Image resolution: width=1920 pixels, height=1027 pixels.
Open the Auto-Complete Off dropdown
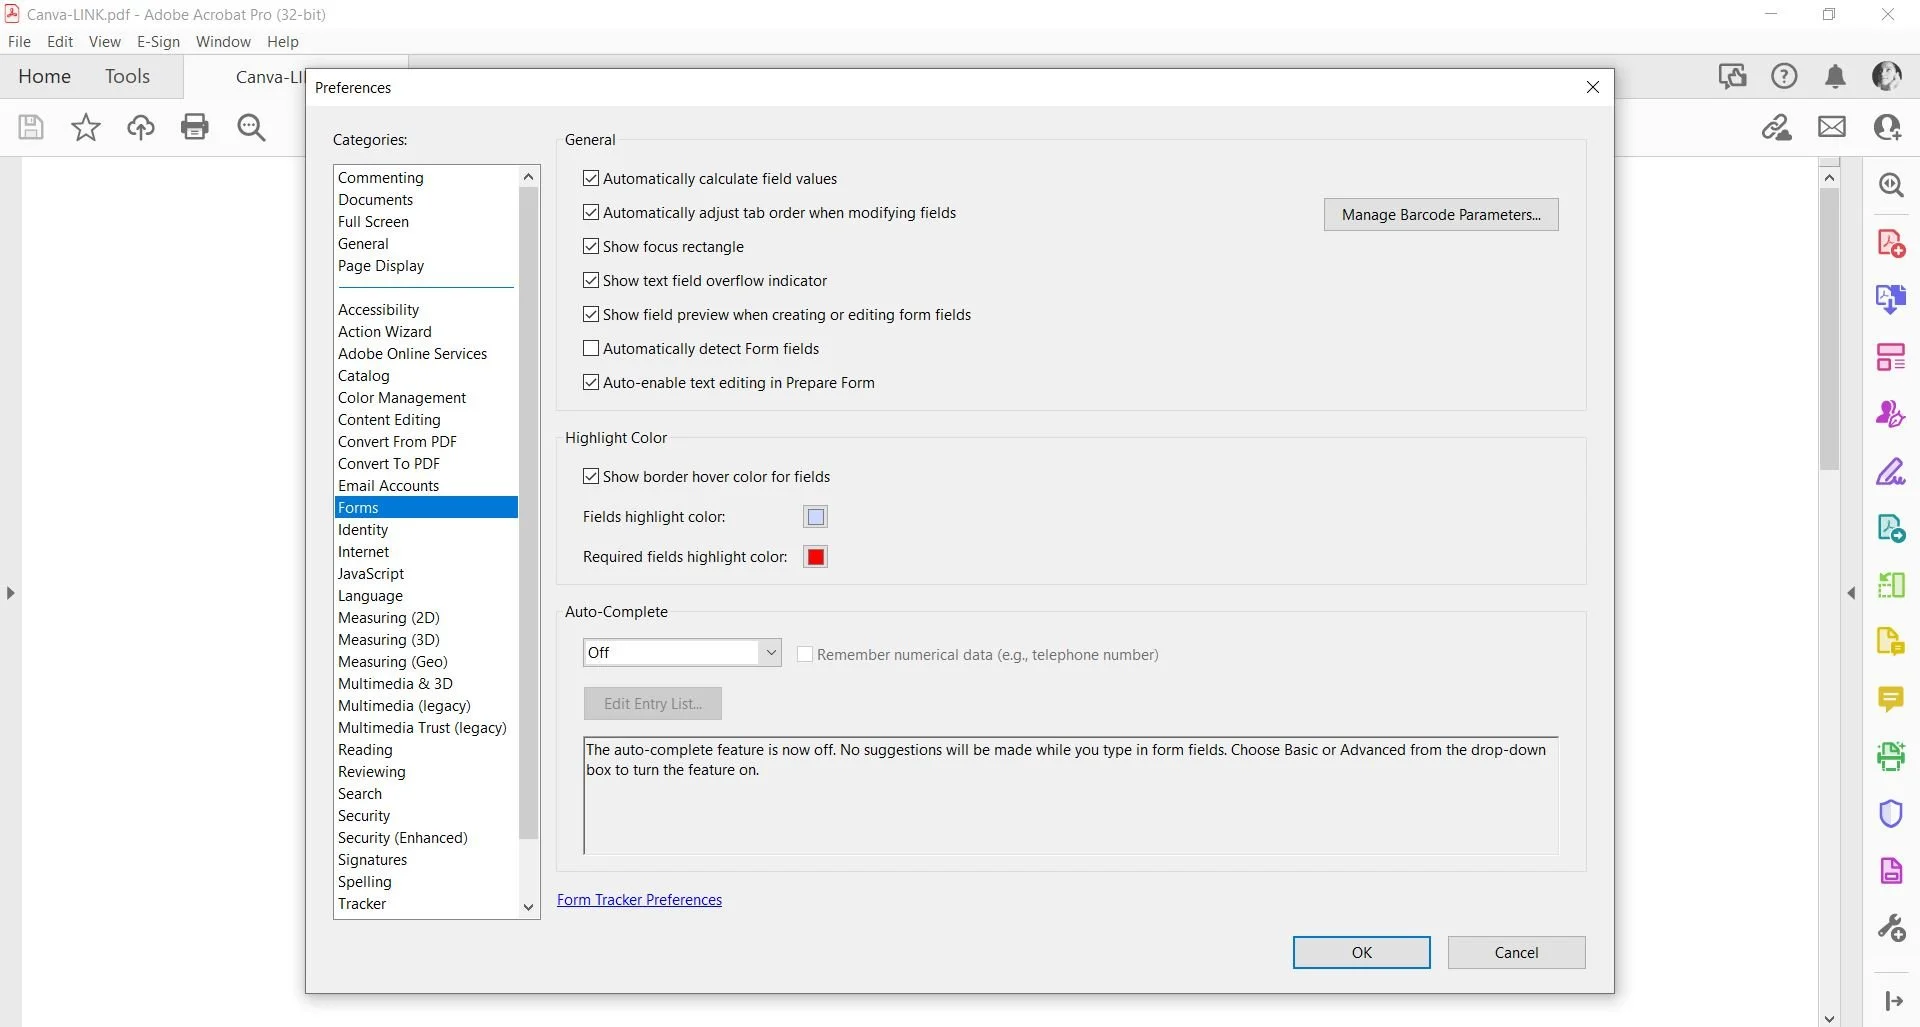tap(682, 652)
